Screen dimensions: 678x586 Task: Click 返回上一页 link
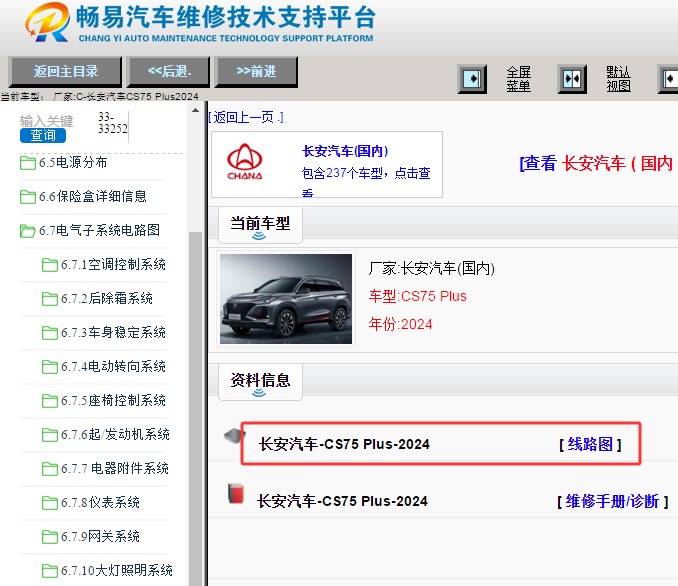tap(246, 117)
